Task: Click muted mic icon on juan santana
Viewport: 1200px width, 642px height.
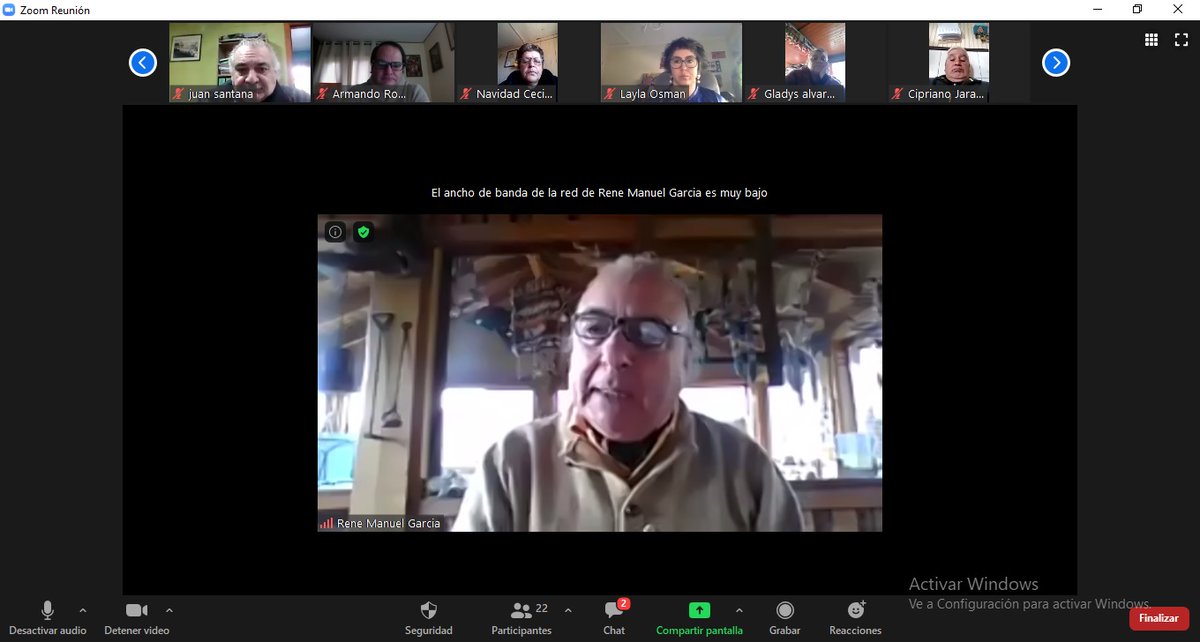Action: [179, 94]
